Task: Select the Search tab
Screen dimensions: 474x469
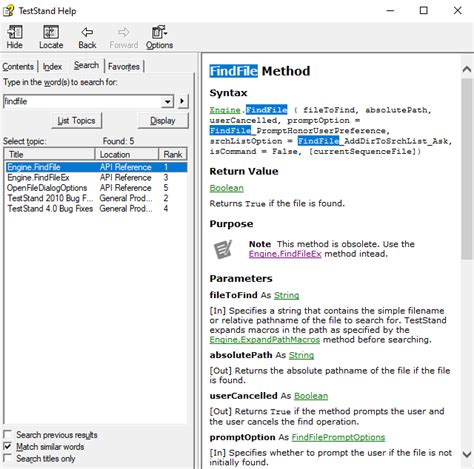Action: point(86,65)
